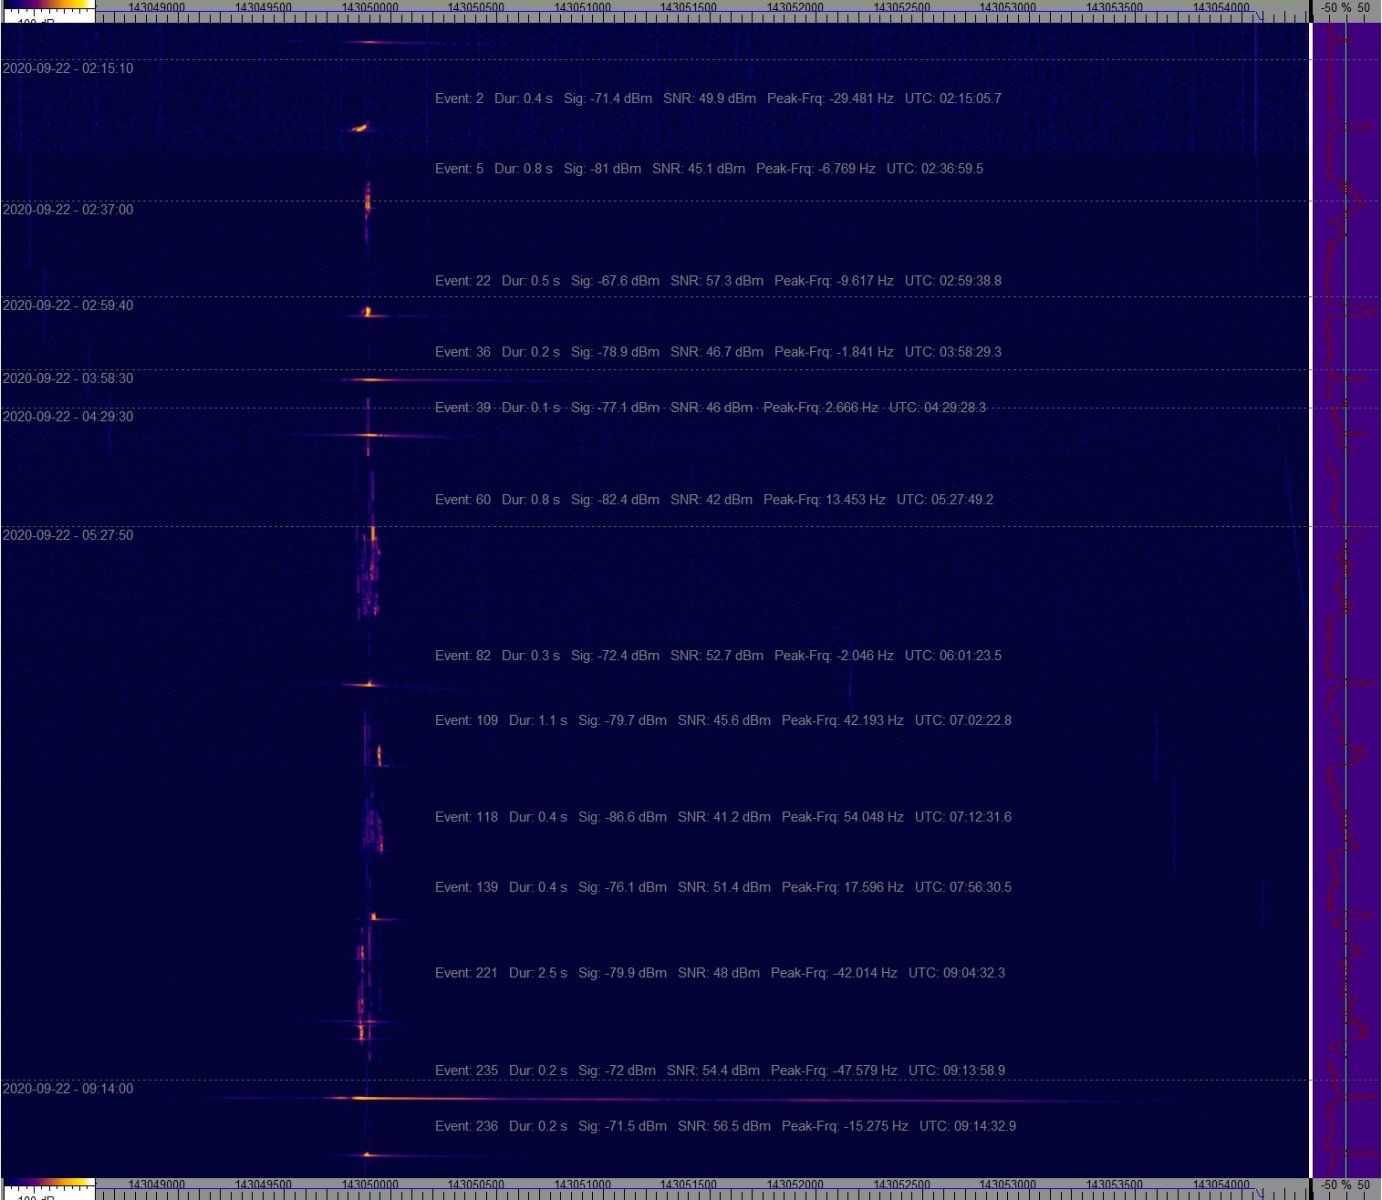Select the 2020-09-22 - 03:58:30 timestamp label
Viewport: 1382px width, 1200px height.
(x=68, y=378)
